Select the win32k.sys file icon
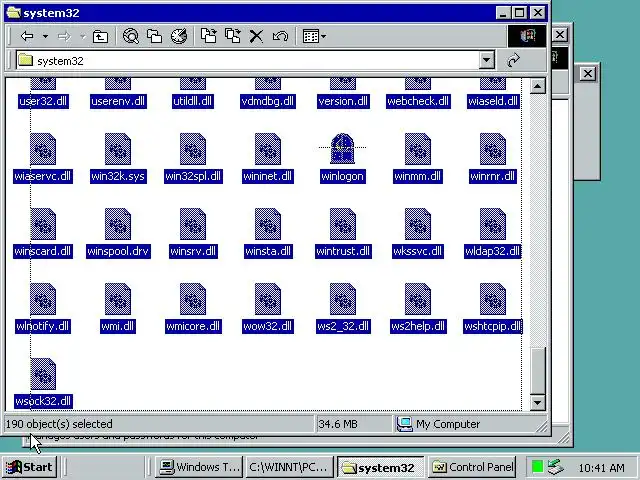The height and width of the screenshot is (480, 640). coord(118,149)
